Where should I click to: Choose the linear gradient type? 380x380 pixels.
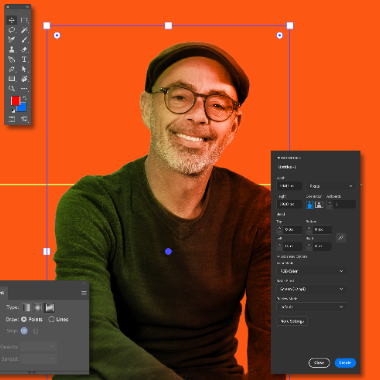[x=27, y=307]
